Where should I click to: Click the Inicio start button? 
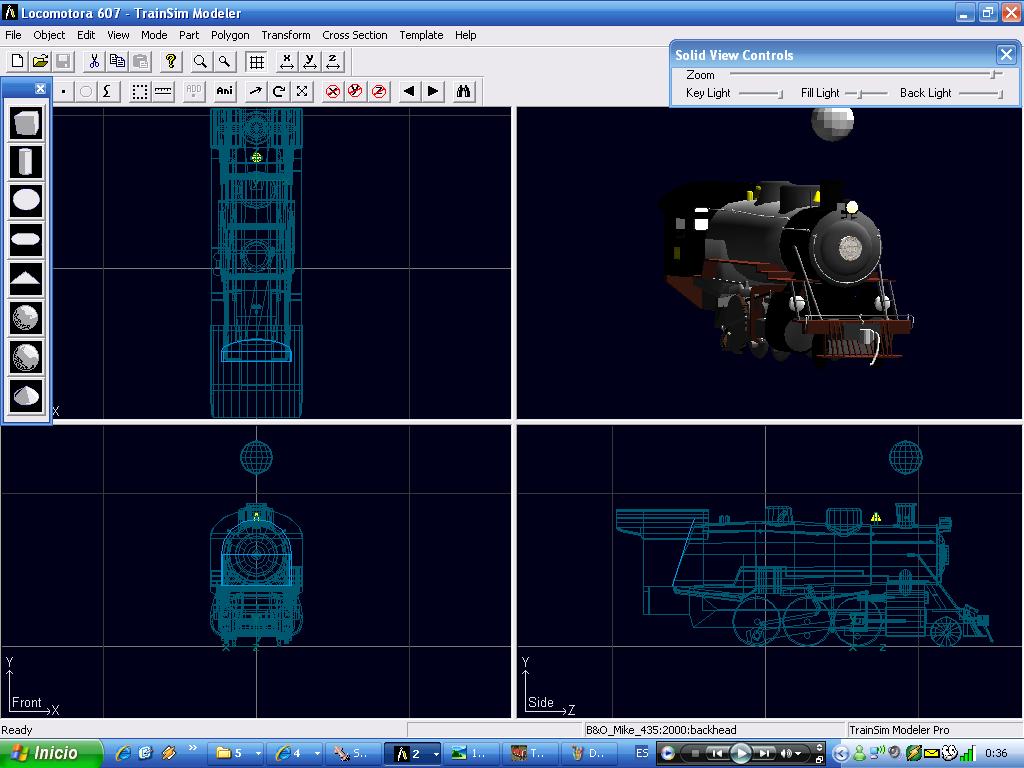click(x=50, y=753)
